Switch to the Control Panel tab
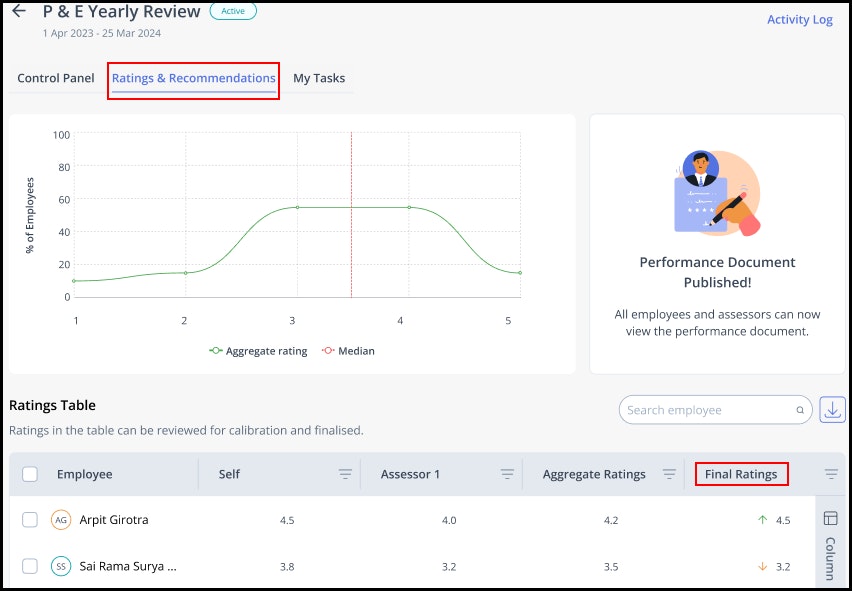Image resolution: width=852 pixels, height=591 pixels. tap(55, 78)
